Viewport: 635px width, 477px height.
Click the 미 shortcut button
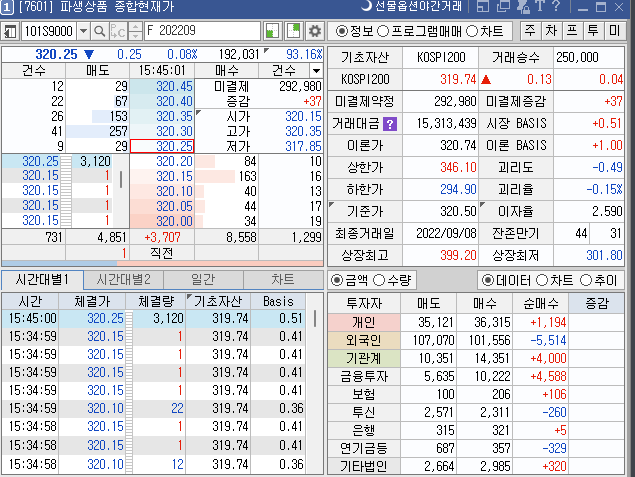614,31
